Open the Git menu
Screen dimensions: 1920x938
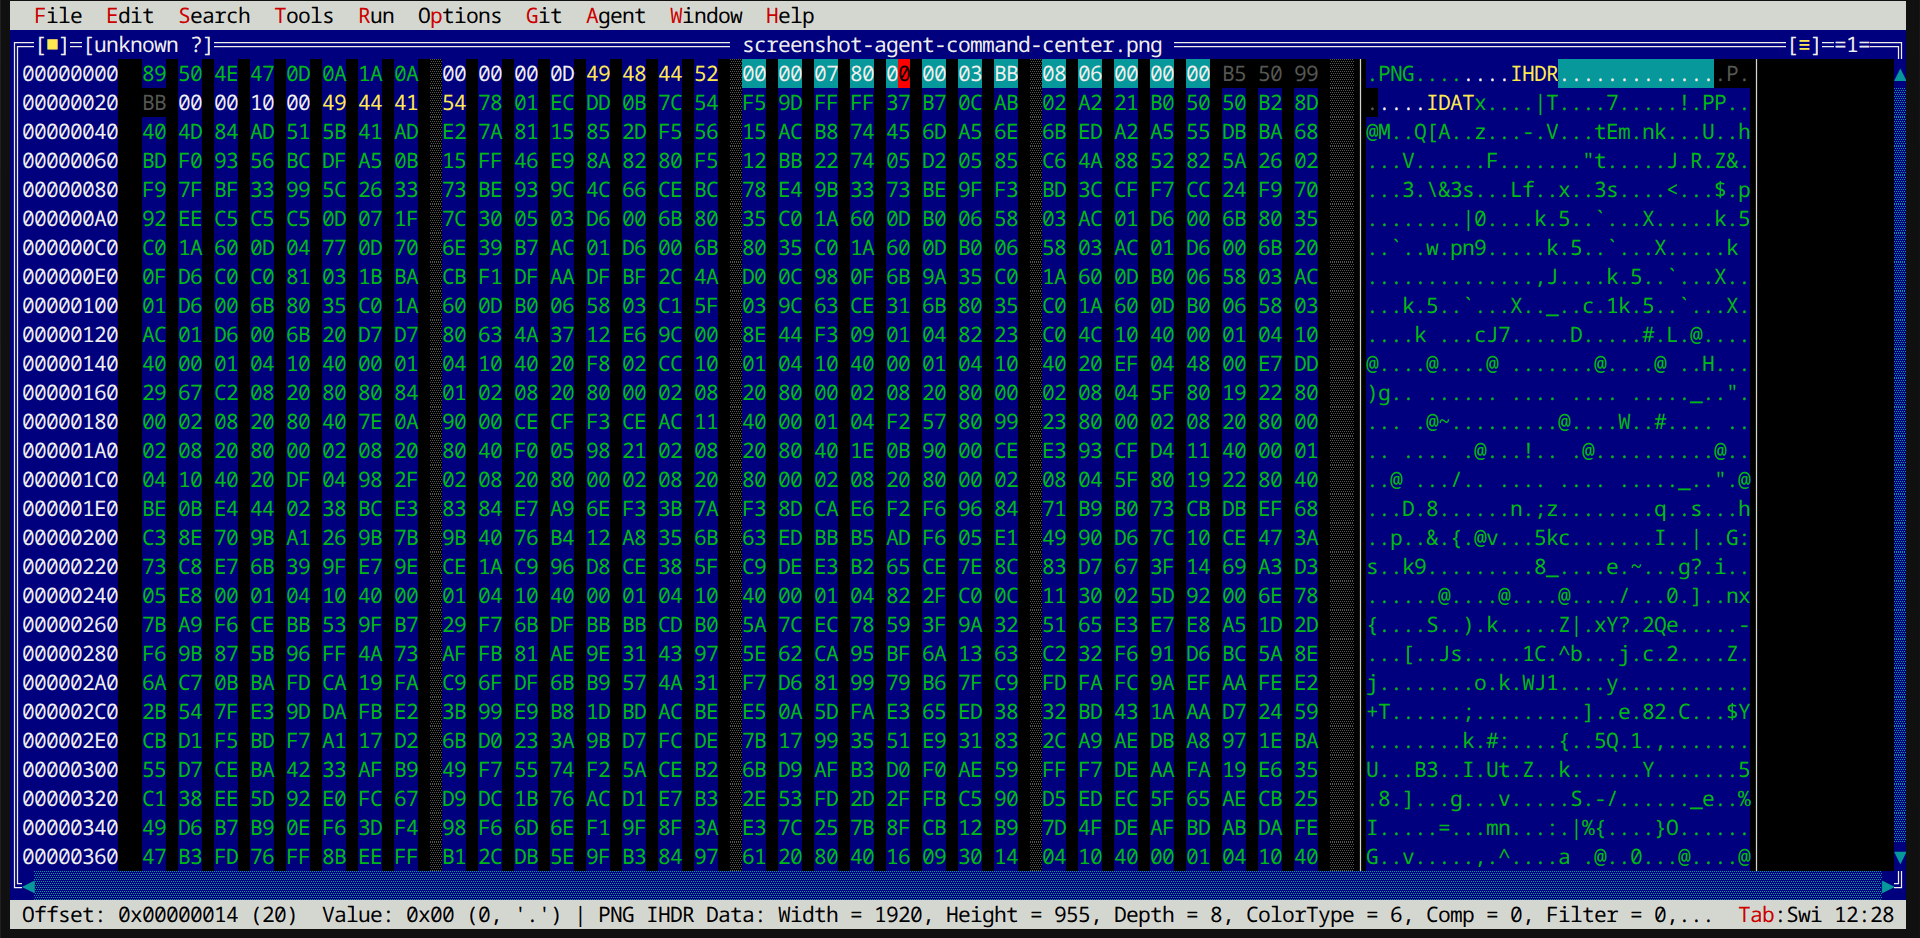[x=544, y=16]
